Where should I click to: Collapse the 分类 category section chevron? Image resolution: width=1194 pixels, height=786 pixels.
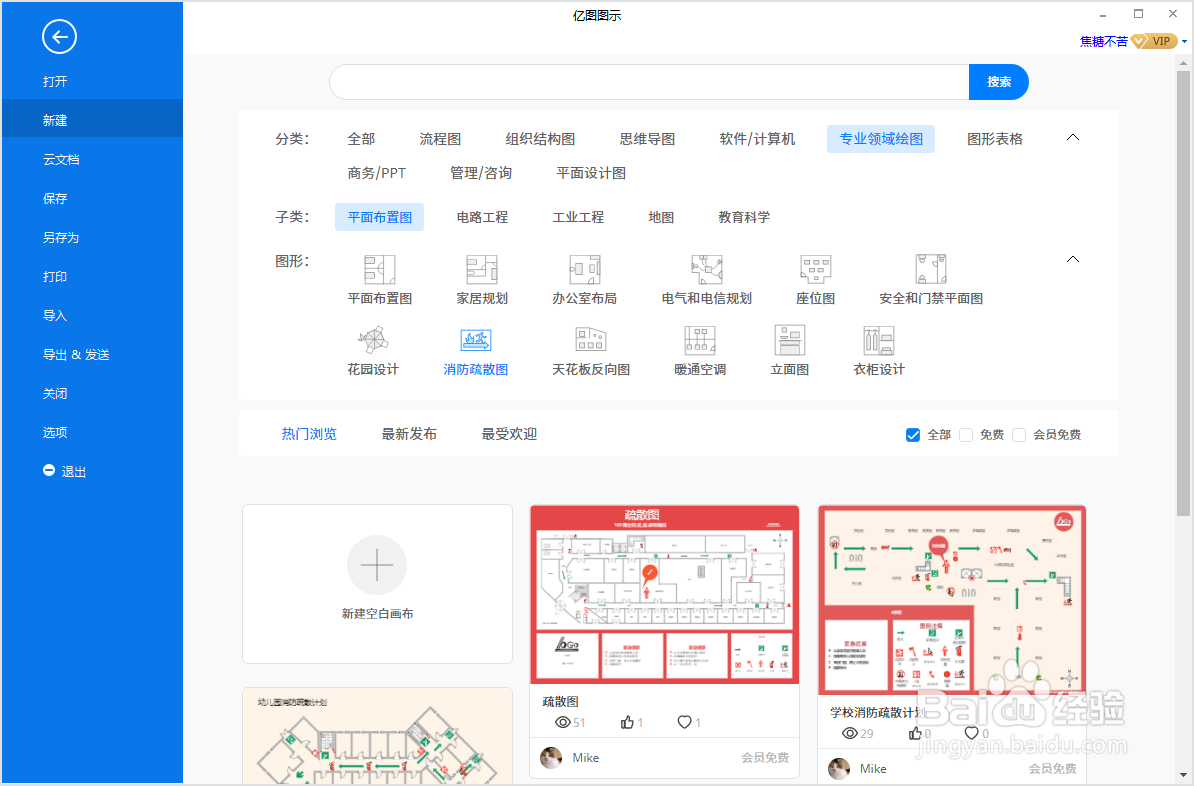point(1073,138)
